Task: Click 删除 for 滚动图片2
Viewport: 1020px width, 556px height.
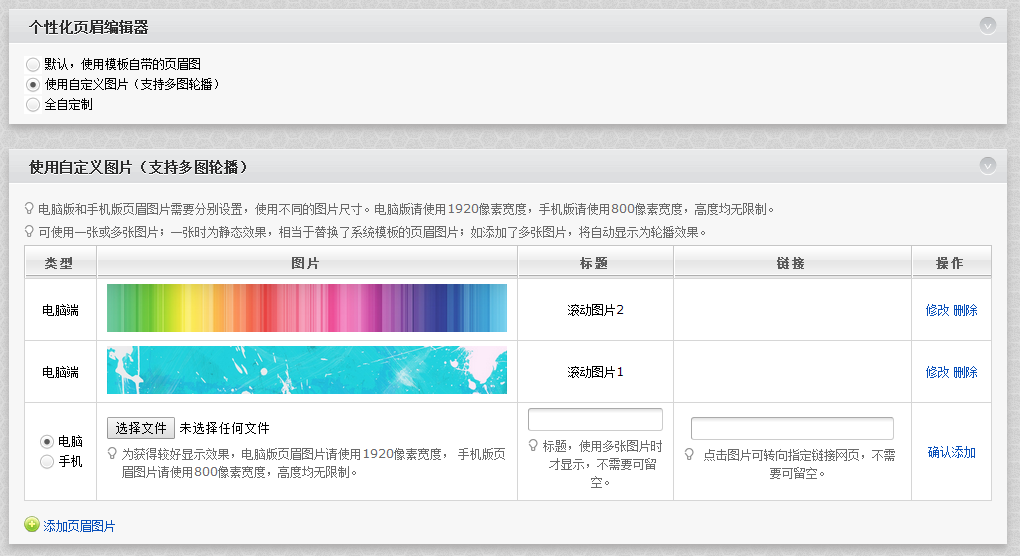Action: pyautogui.click(x=965, y=310)
